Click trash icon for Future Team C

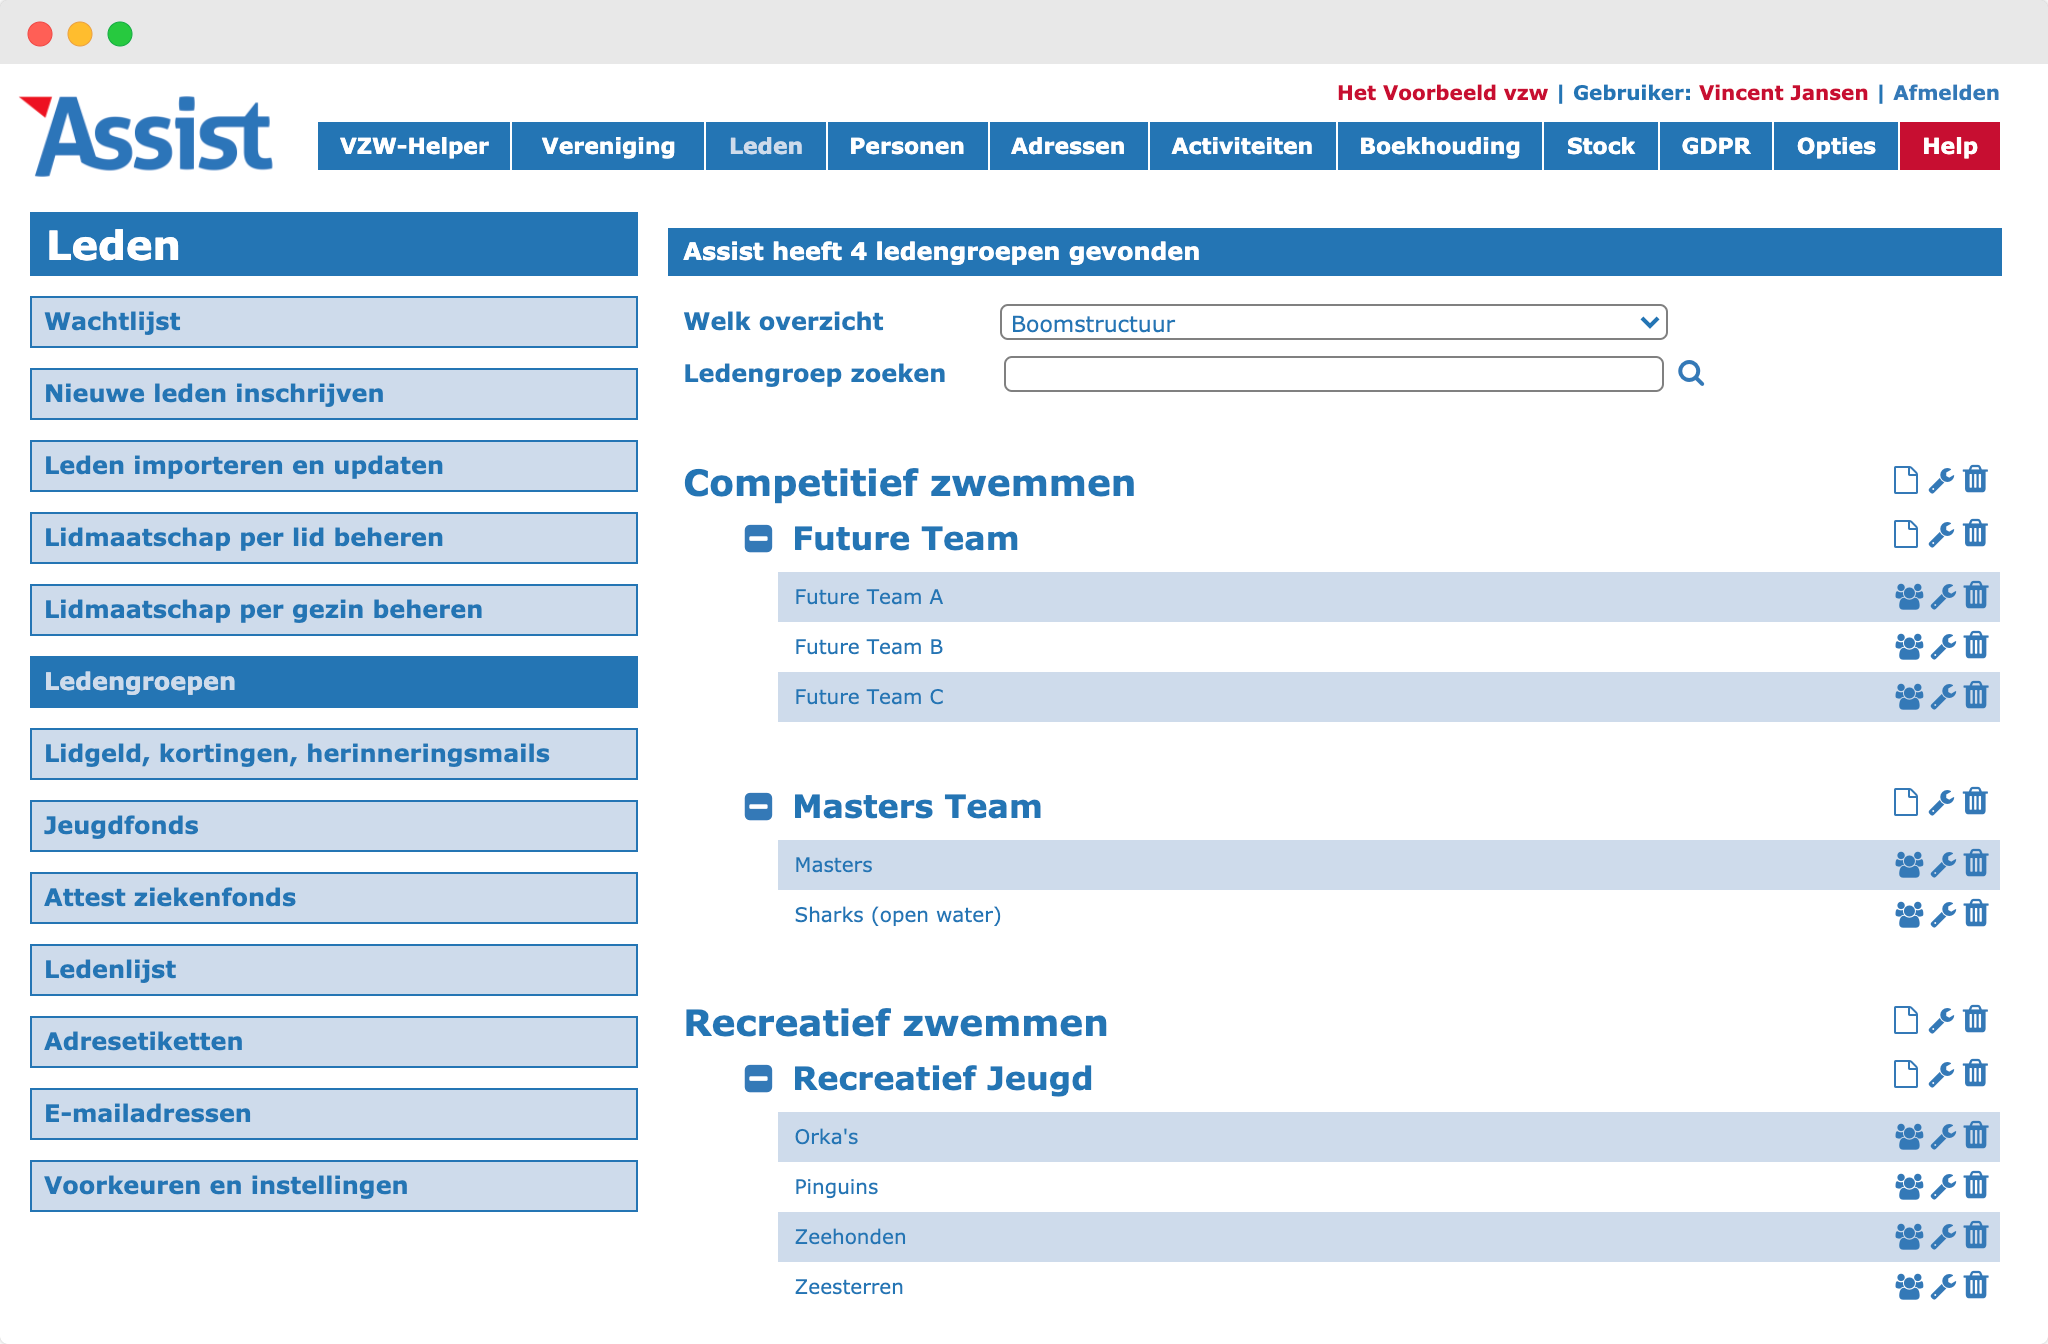click(1976, 696)
